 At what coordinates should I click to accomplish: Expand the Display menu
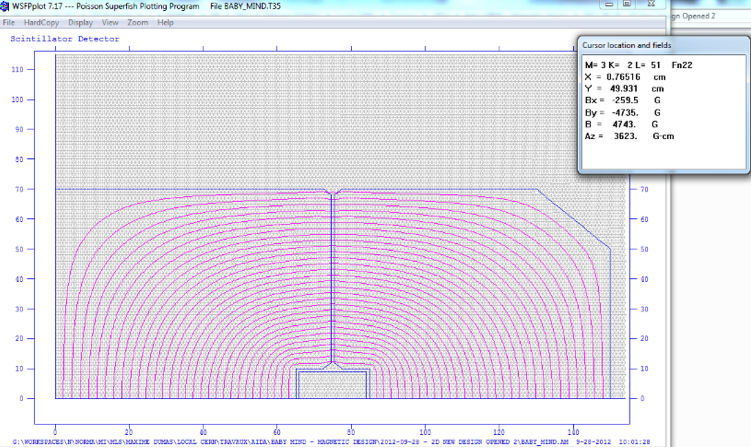81,22
